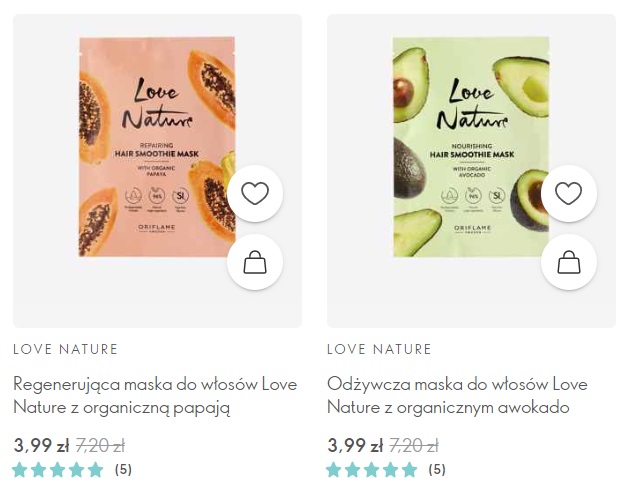Click the 3,99 zł price of papaya mask
This screenshot has width=630, height=497.
coord(41,446)
